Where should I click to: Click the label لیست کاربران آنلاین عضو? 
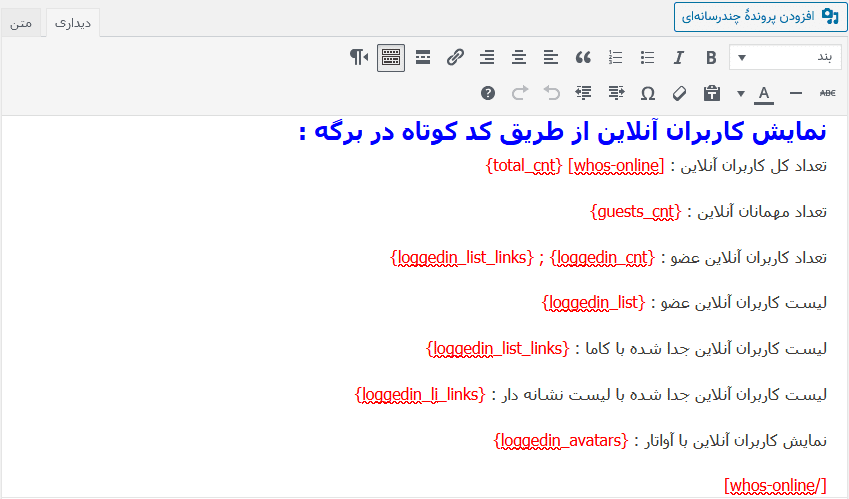coord(744,303)
